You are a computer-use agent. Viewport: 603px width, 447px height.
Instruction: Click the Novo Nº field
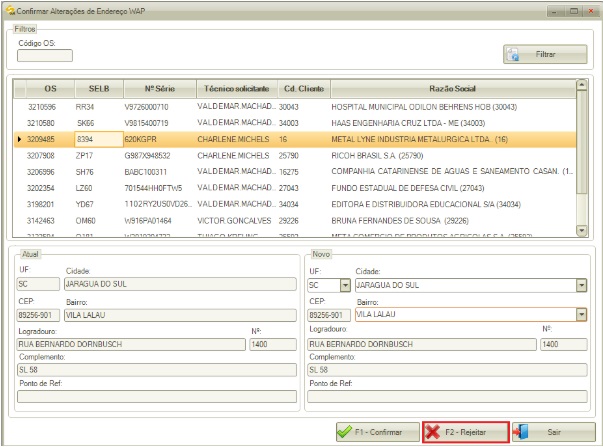[x=563, y=344]
